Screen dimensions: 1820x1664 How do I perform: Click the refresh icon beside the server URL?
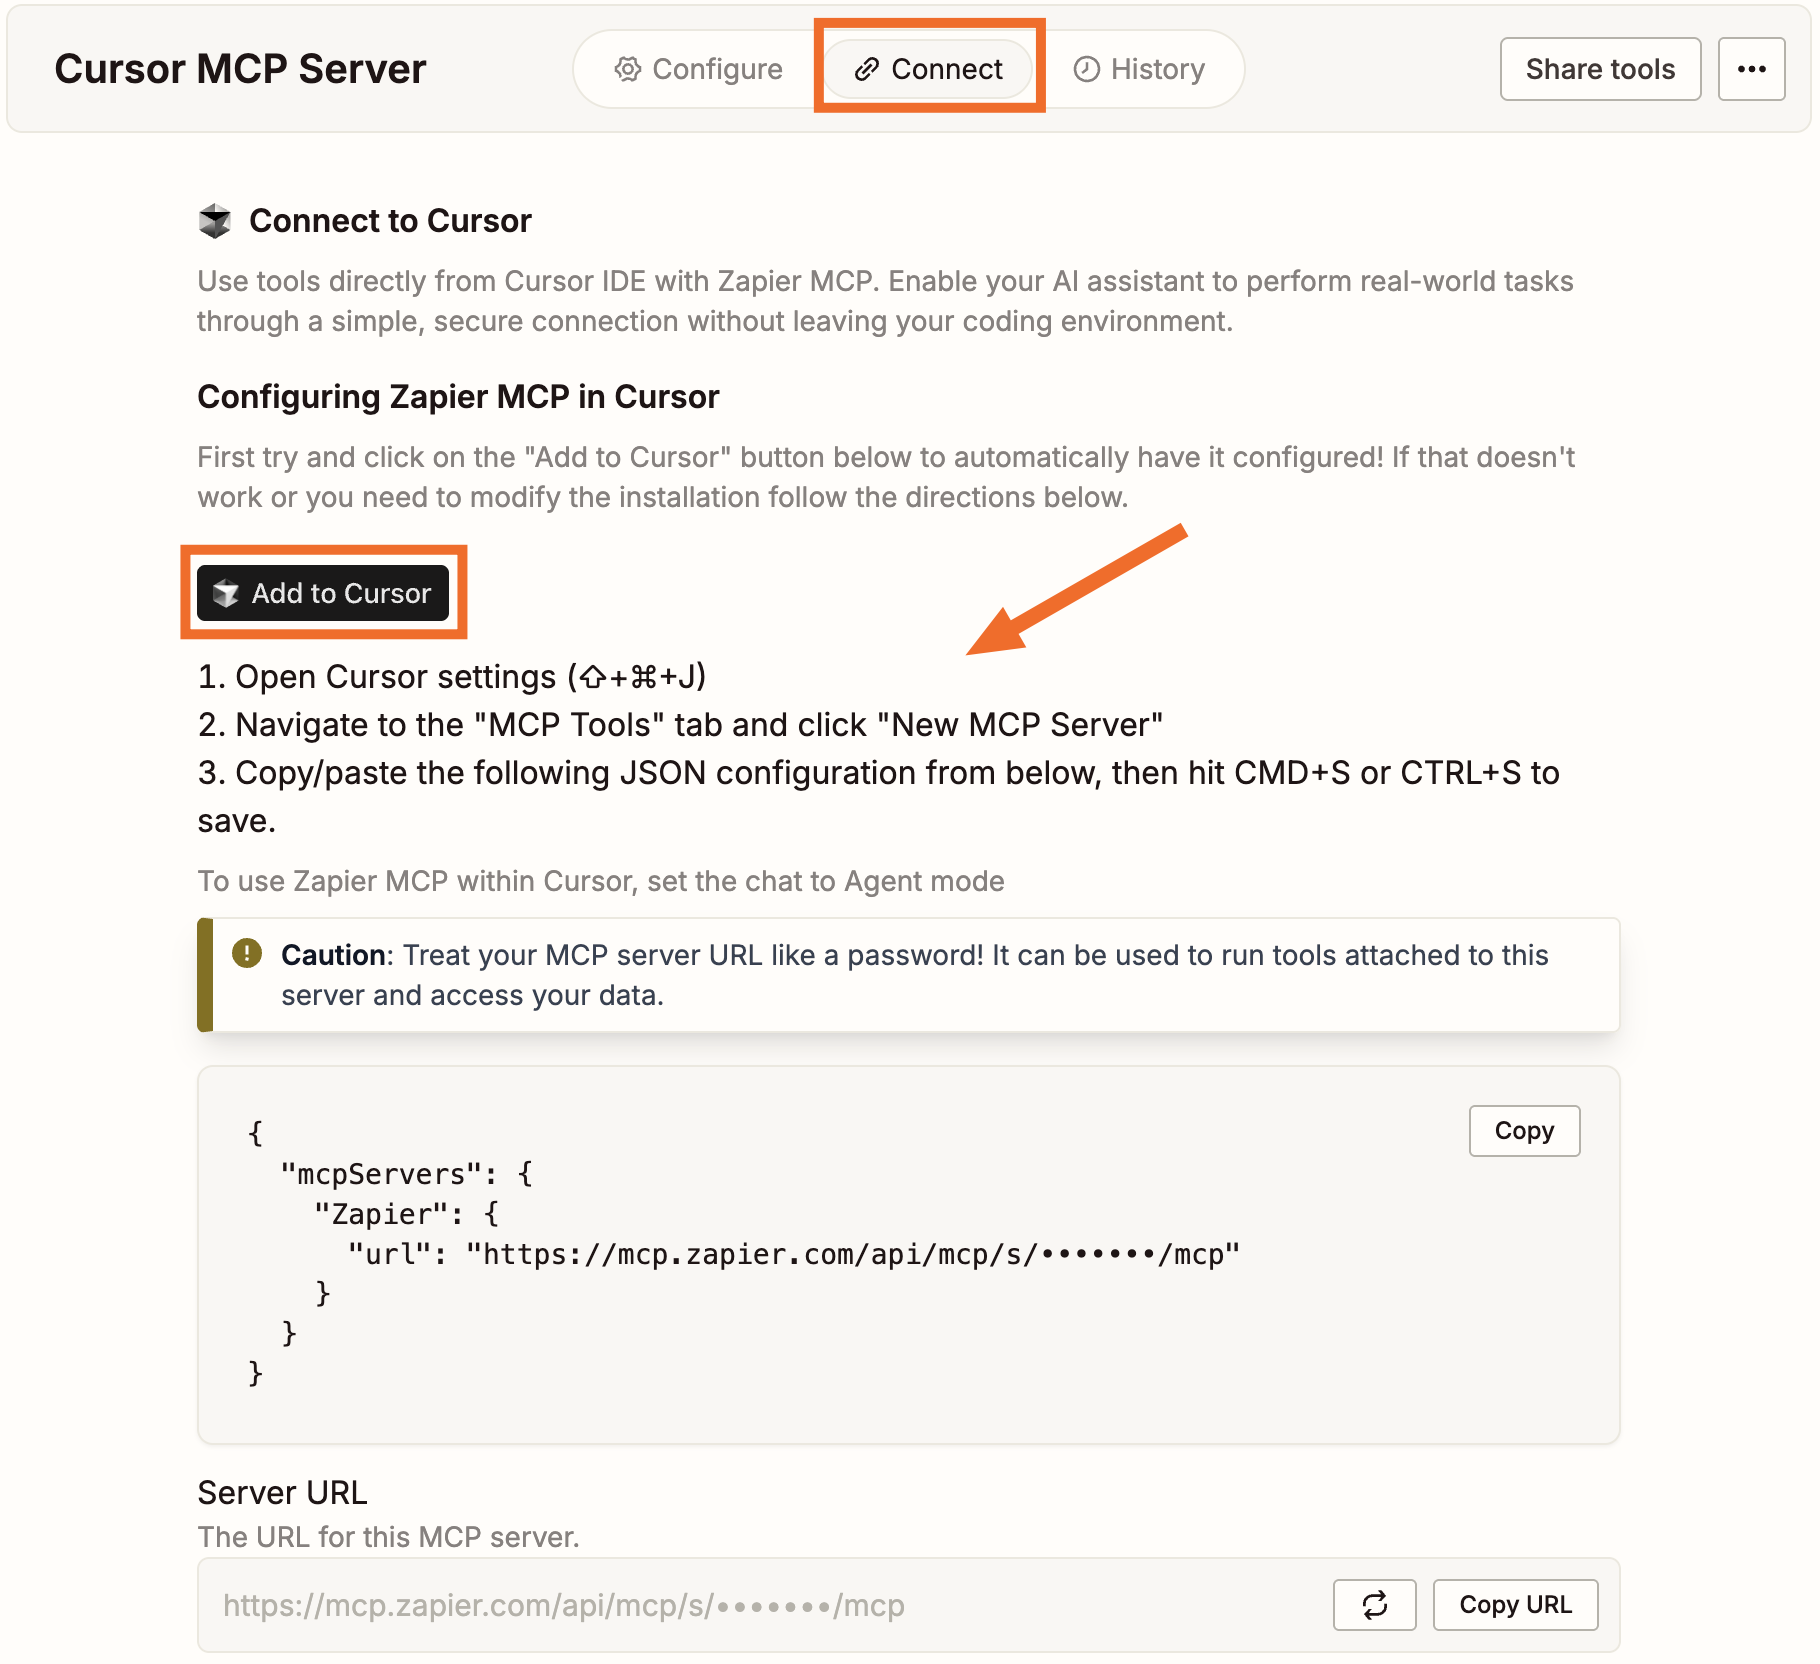coord(1374,1604)
